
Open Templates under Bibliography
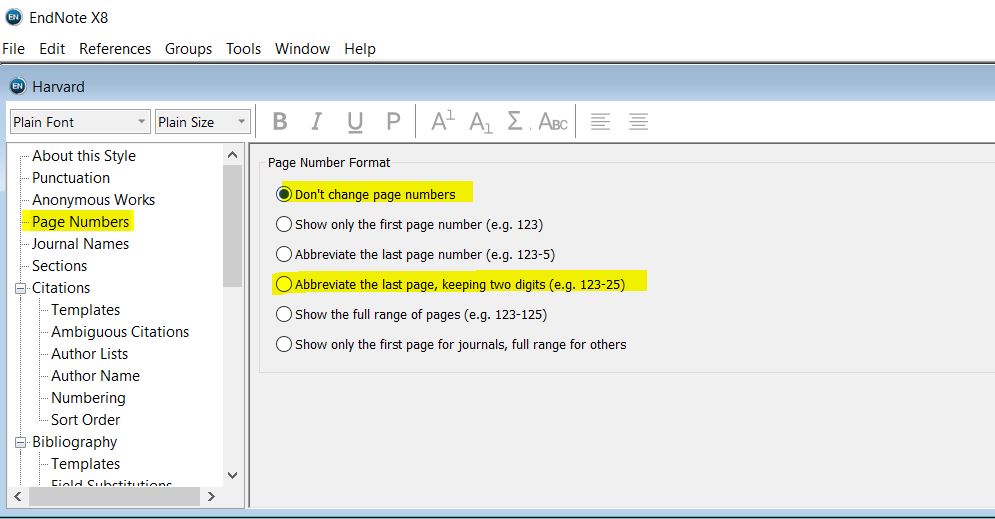coord(86,464)
